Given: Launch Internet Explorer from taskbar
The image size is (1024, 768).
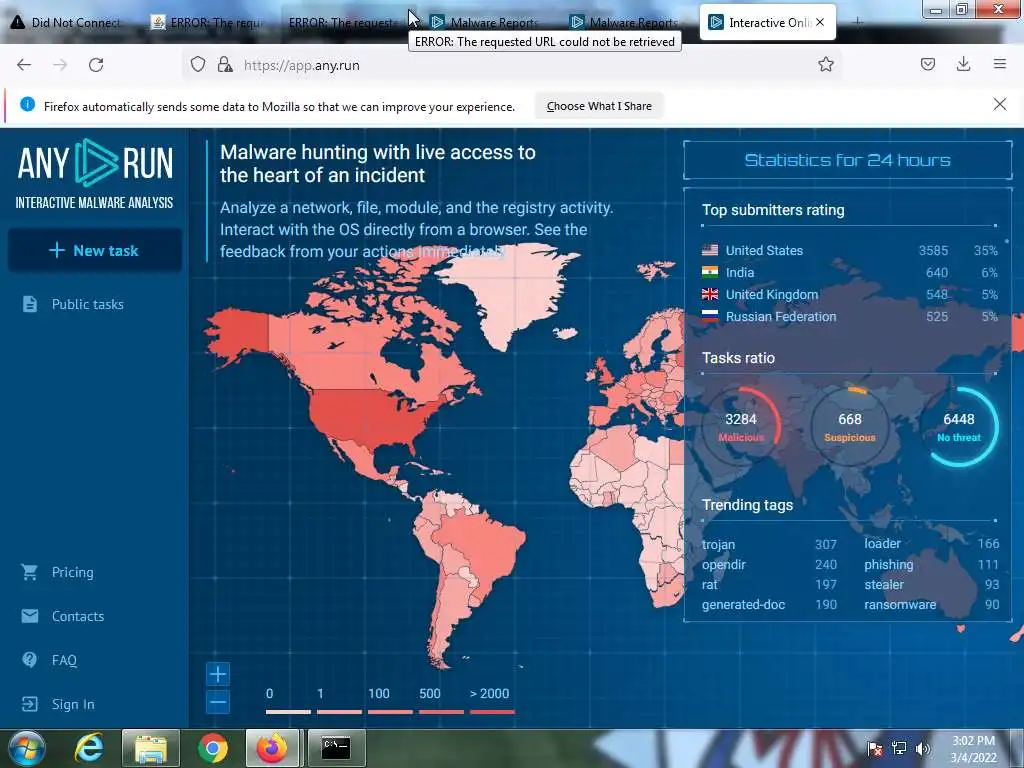Looking at the screenshot, I should [x=89, y=748].
